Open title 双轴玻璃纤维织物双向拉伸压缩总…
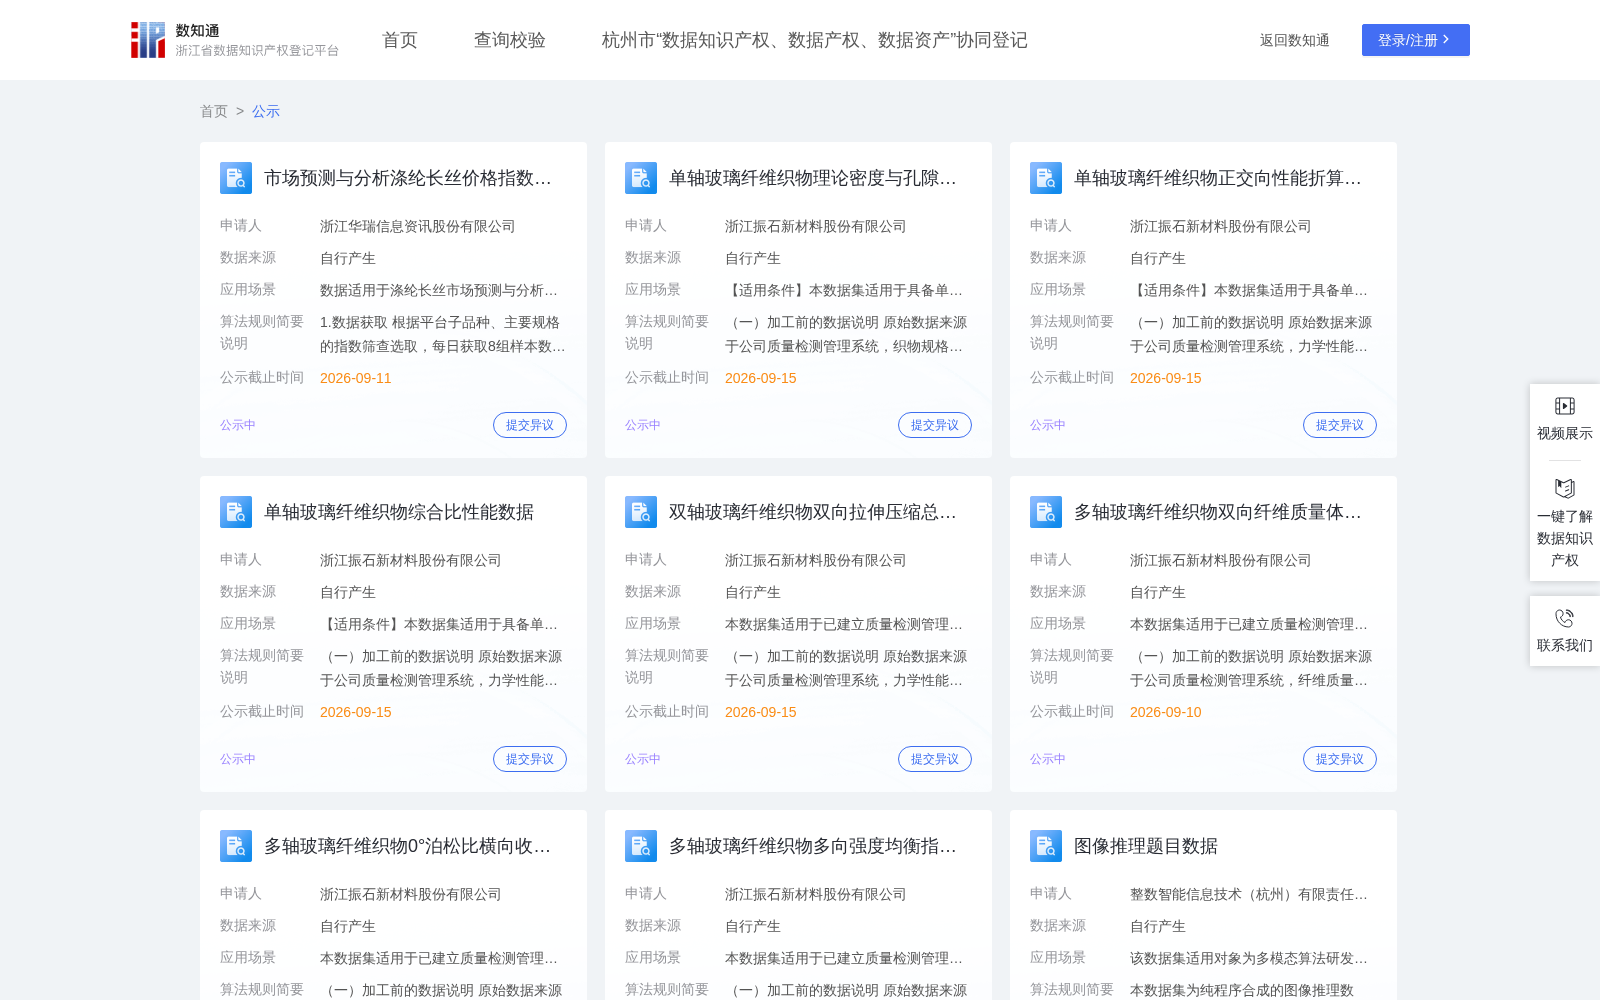 point(813,512)
